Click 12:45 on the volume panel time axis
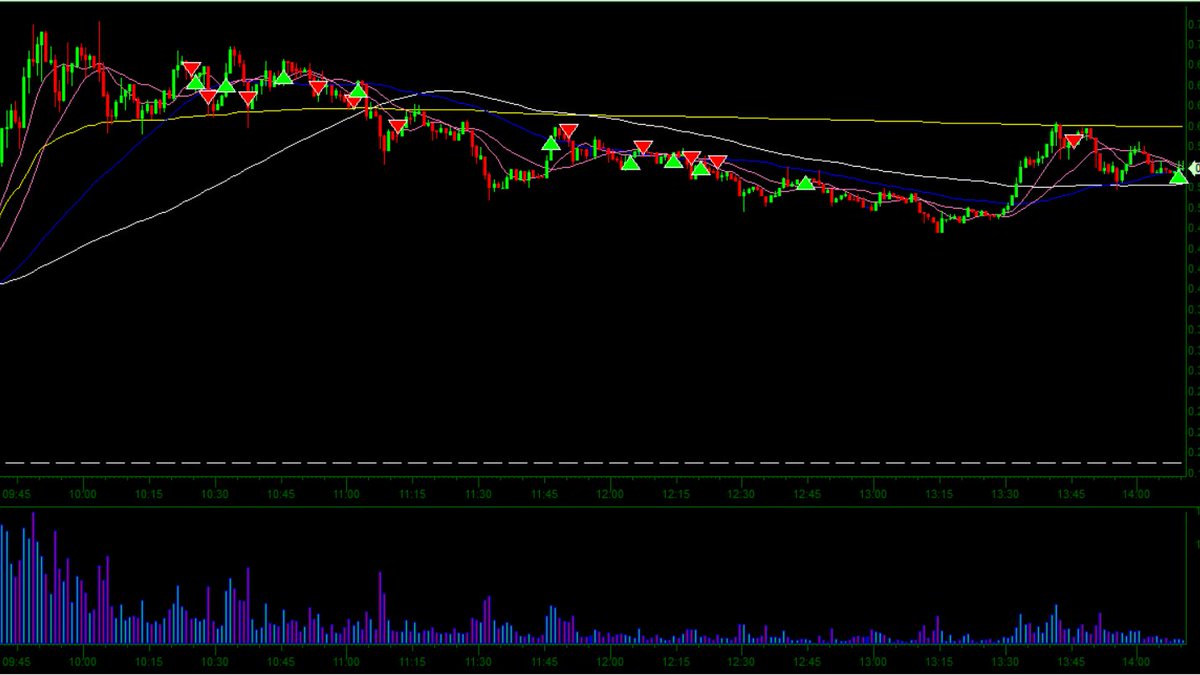This screenshot has width=1200, height=675. coord(807,661)
